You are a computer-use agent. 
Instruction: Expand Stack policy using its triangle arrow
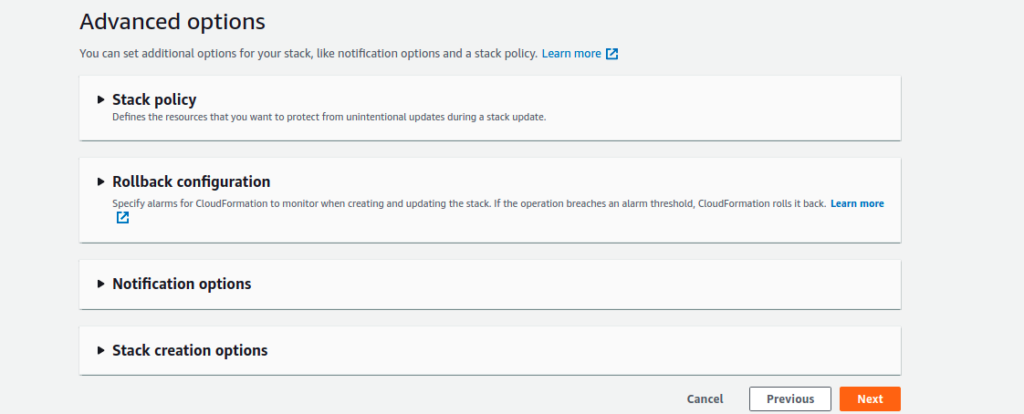click(x=100, y=100)
